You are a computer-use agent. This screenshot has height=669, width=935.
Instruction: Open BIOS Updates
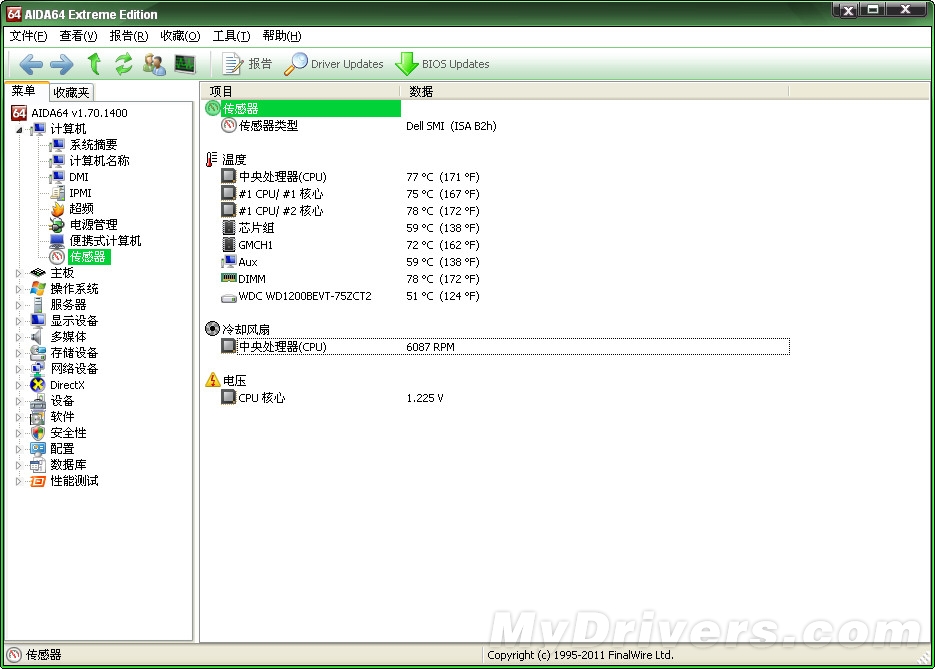[x=442, y=64]
